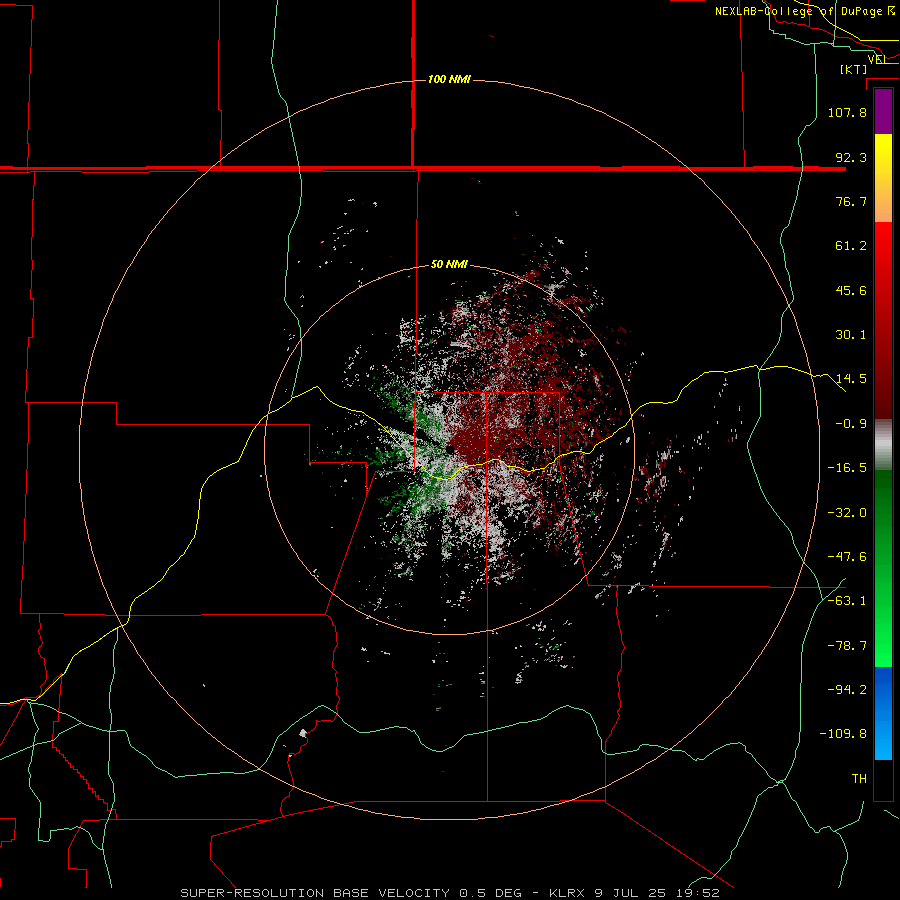Click the Super-Resolution Base Velocity caption

coord(450,893)
